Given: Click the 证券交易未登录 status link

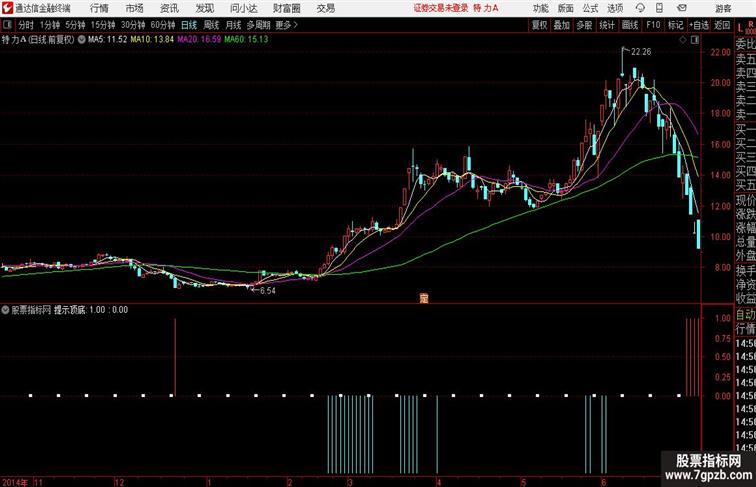Looking at the screenshot, I should [441, 8].
